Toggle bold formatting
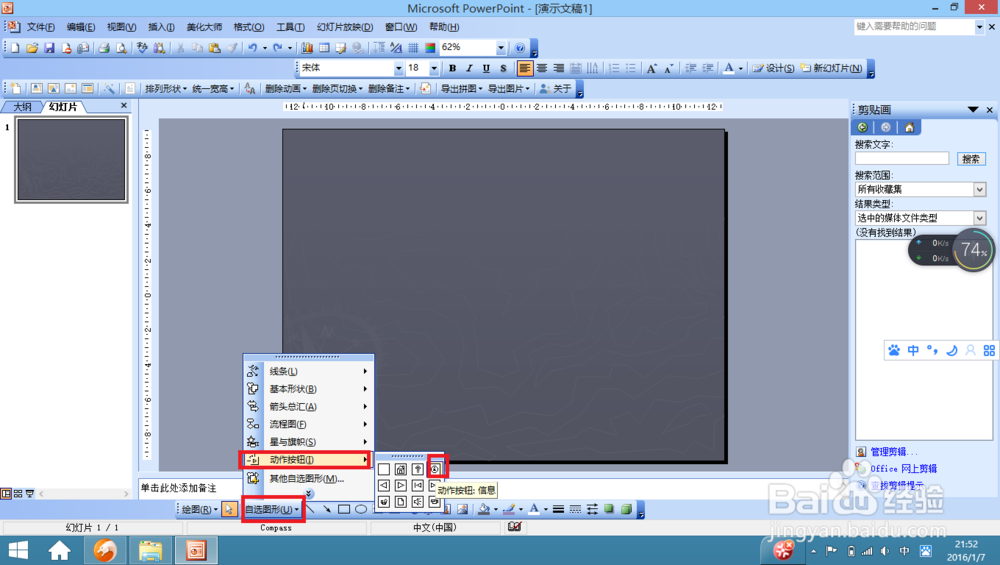Image resolution: width=1000 pixels, height=565 pixels. click(452, 68)
